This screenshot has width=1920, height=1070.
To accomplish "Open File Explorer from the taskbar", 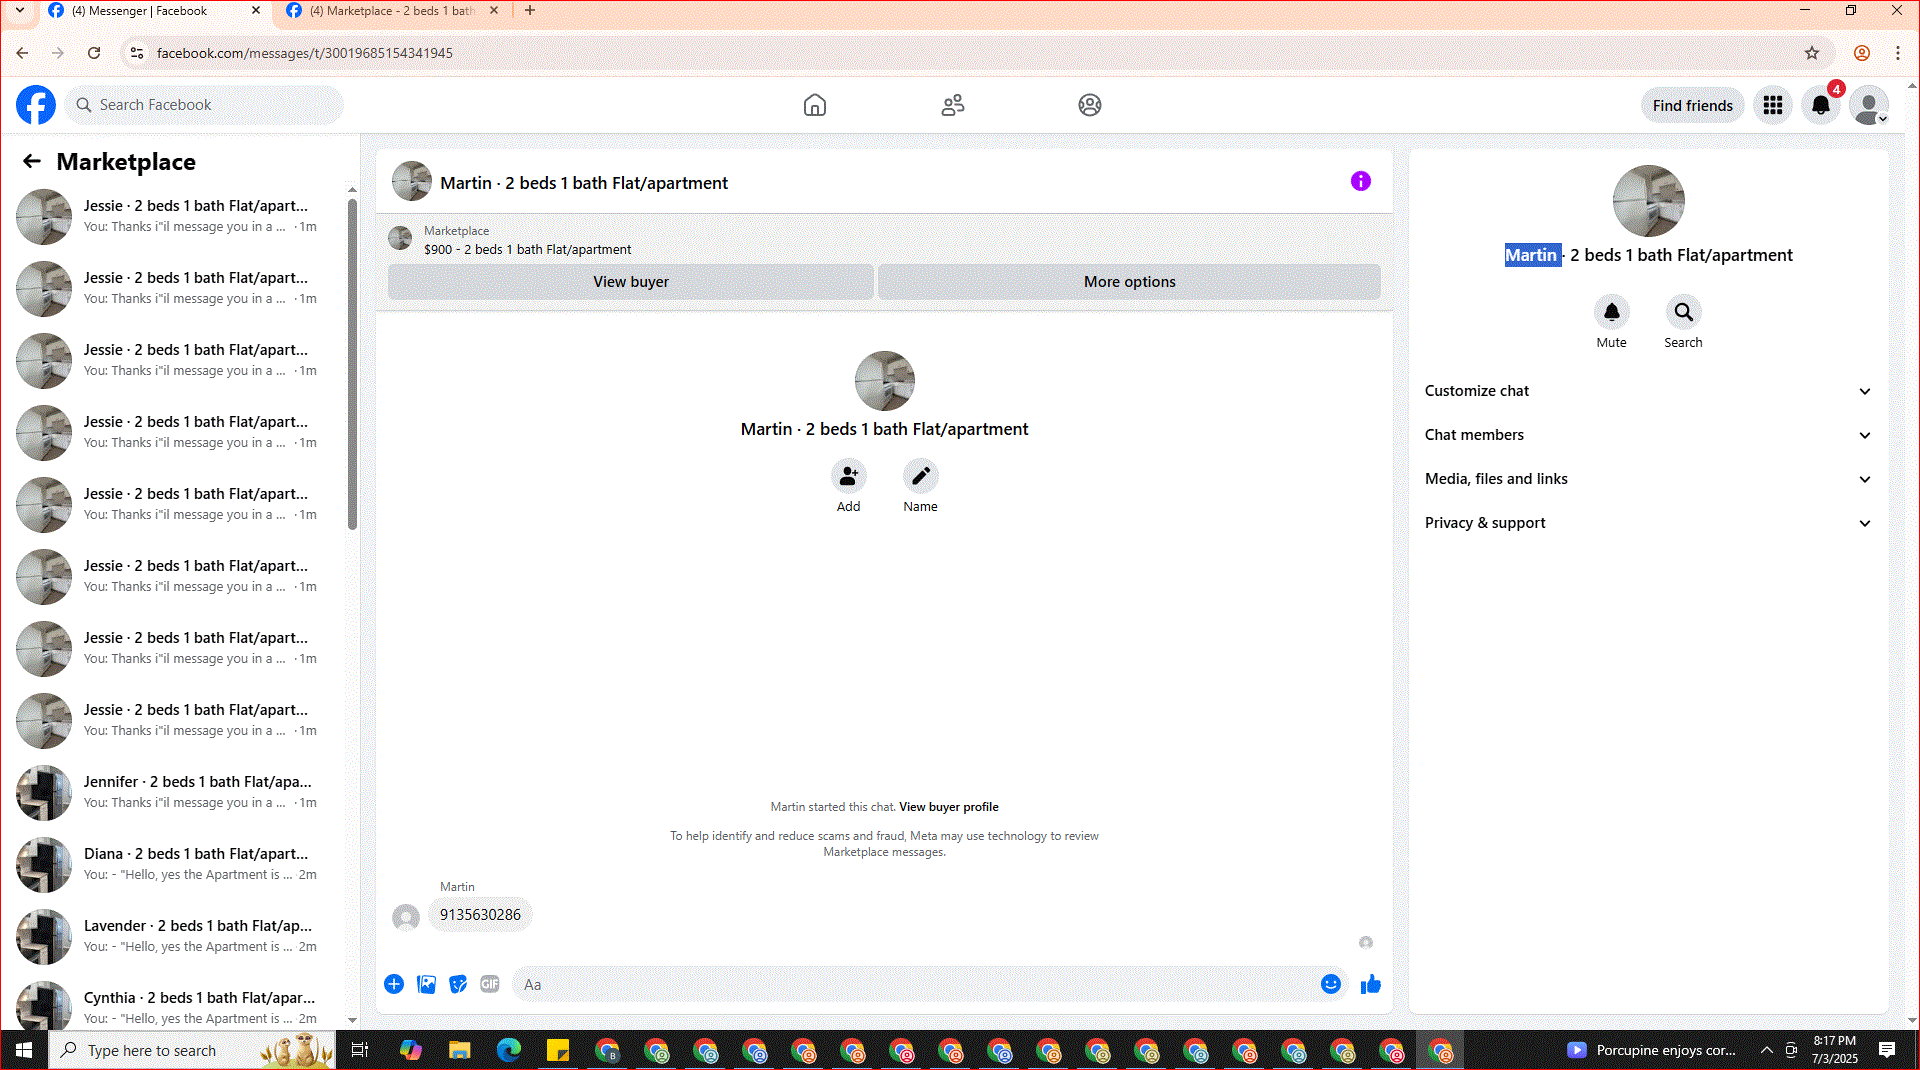I will (x=459, y=1050).
